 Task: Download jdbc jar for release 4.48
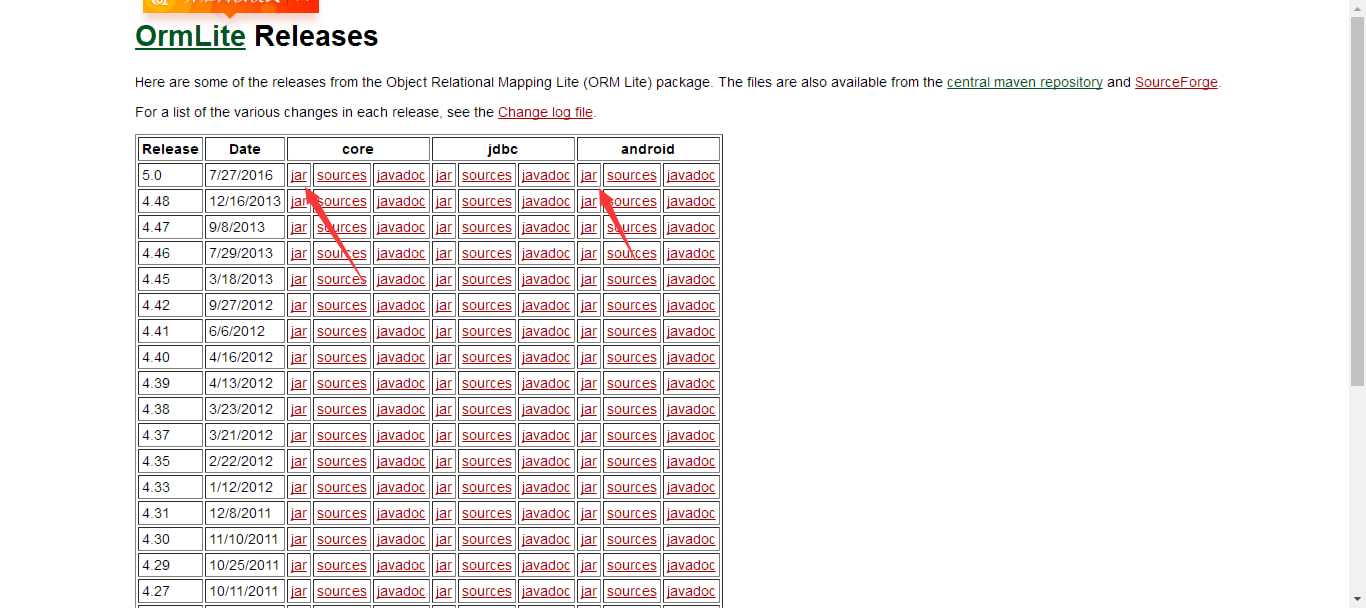[x=444, y=201]
